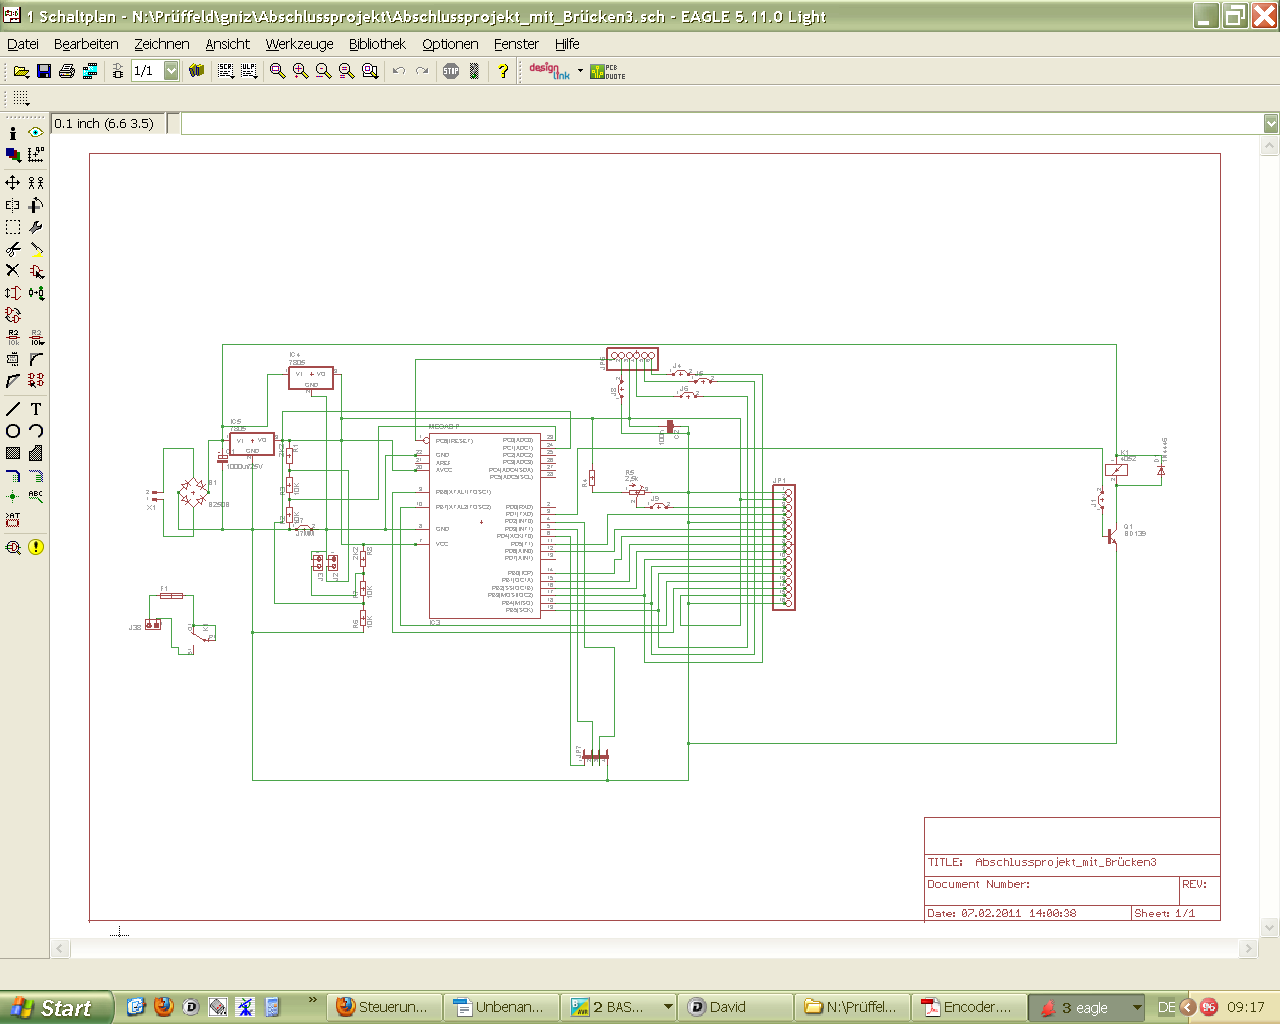This screenshot has width=1280, height=1024.
Task: Click the vertical scrollbar down arrow
Action: 1270,927
